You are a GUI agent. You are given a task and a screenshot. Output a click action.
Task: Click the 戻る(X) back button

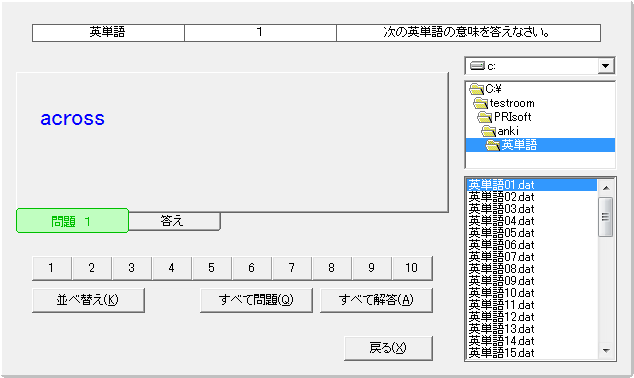pos(388,348)
